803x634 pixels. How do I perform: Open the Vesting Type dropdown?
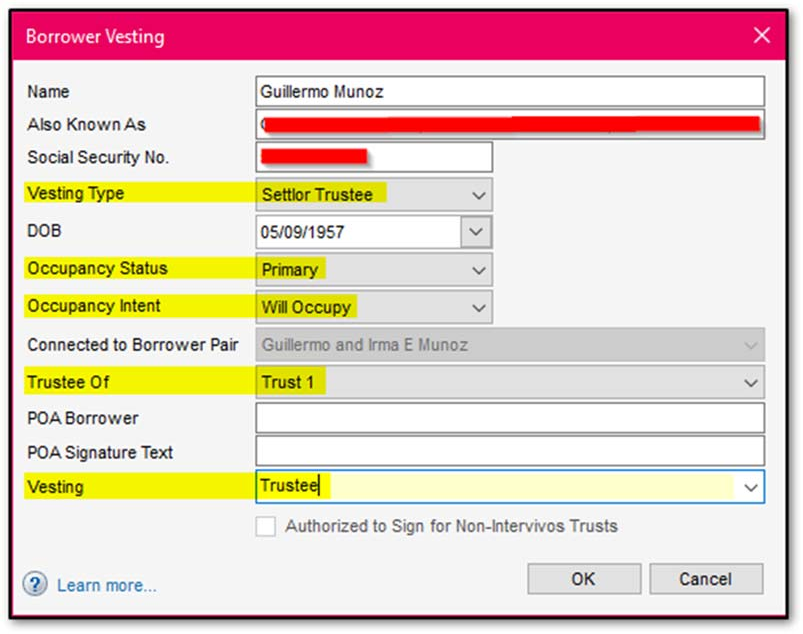(x=480, y=194)
